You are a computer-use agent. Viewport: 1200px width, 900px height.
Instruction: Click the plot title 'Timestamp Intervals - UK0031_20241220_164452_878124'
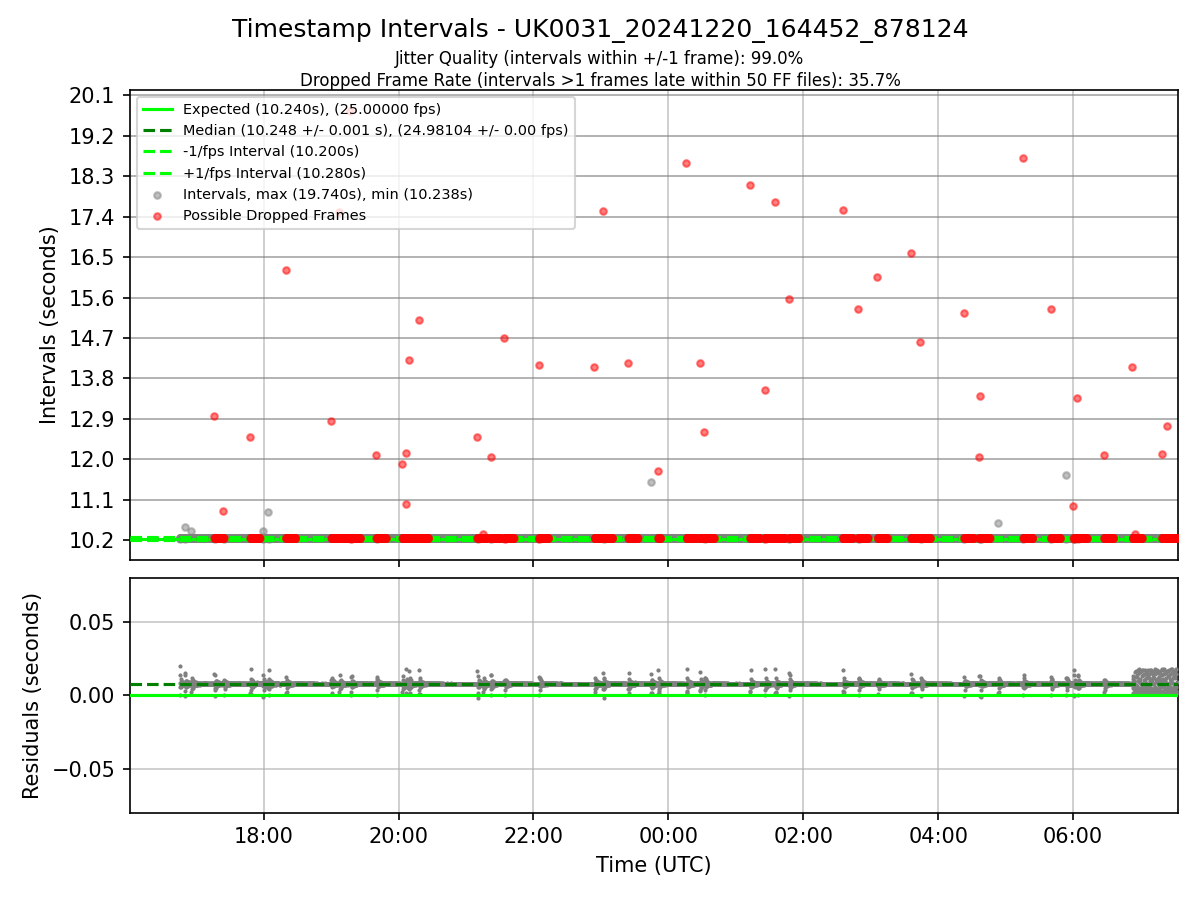coord(600,29)
